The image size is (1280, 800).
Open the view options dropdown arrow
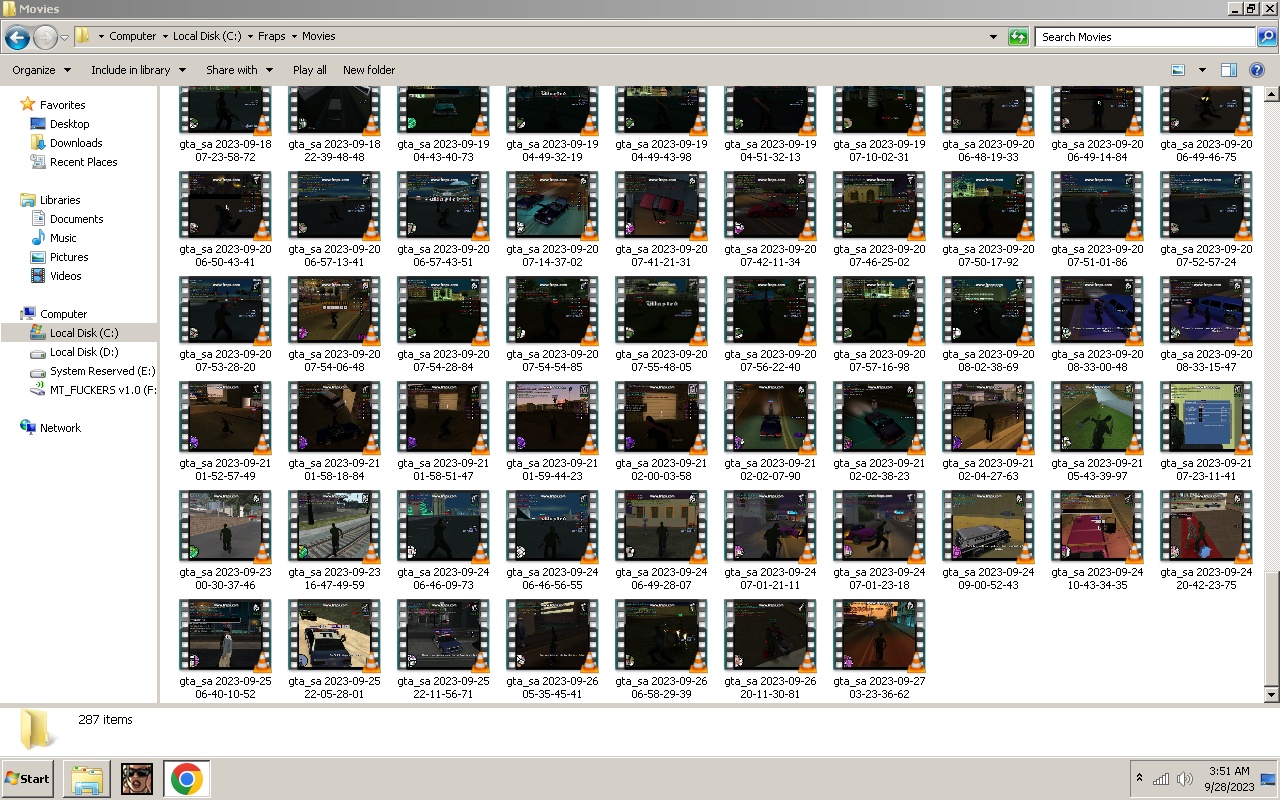point(1202,70)
